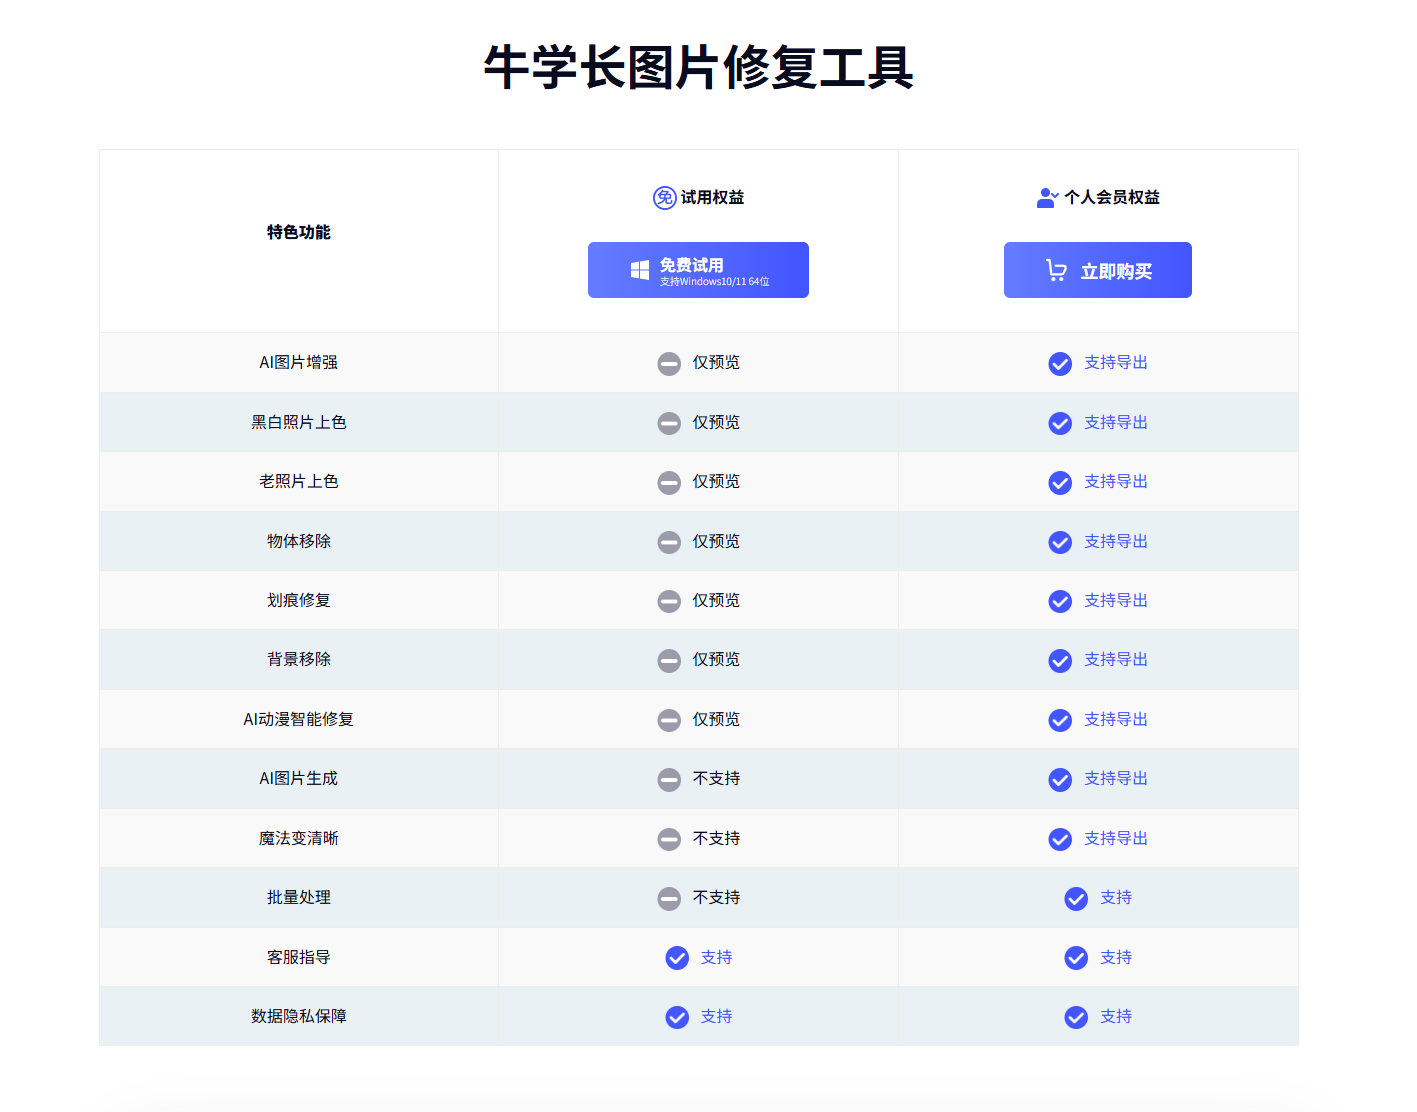Click the 牛学长图片修复工具 page title

(698, 68)
